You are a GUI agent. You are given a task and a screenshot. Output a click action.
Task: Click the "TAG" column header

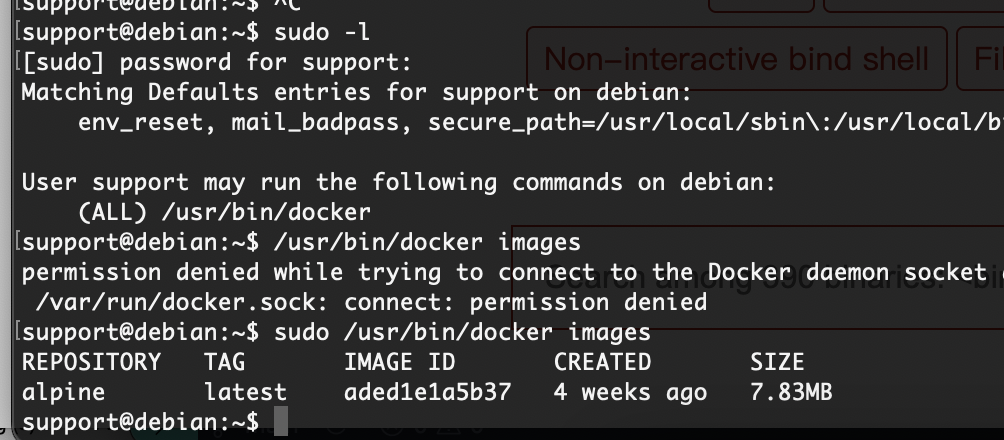(x=224, y=361)
